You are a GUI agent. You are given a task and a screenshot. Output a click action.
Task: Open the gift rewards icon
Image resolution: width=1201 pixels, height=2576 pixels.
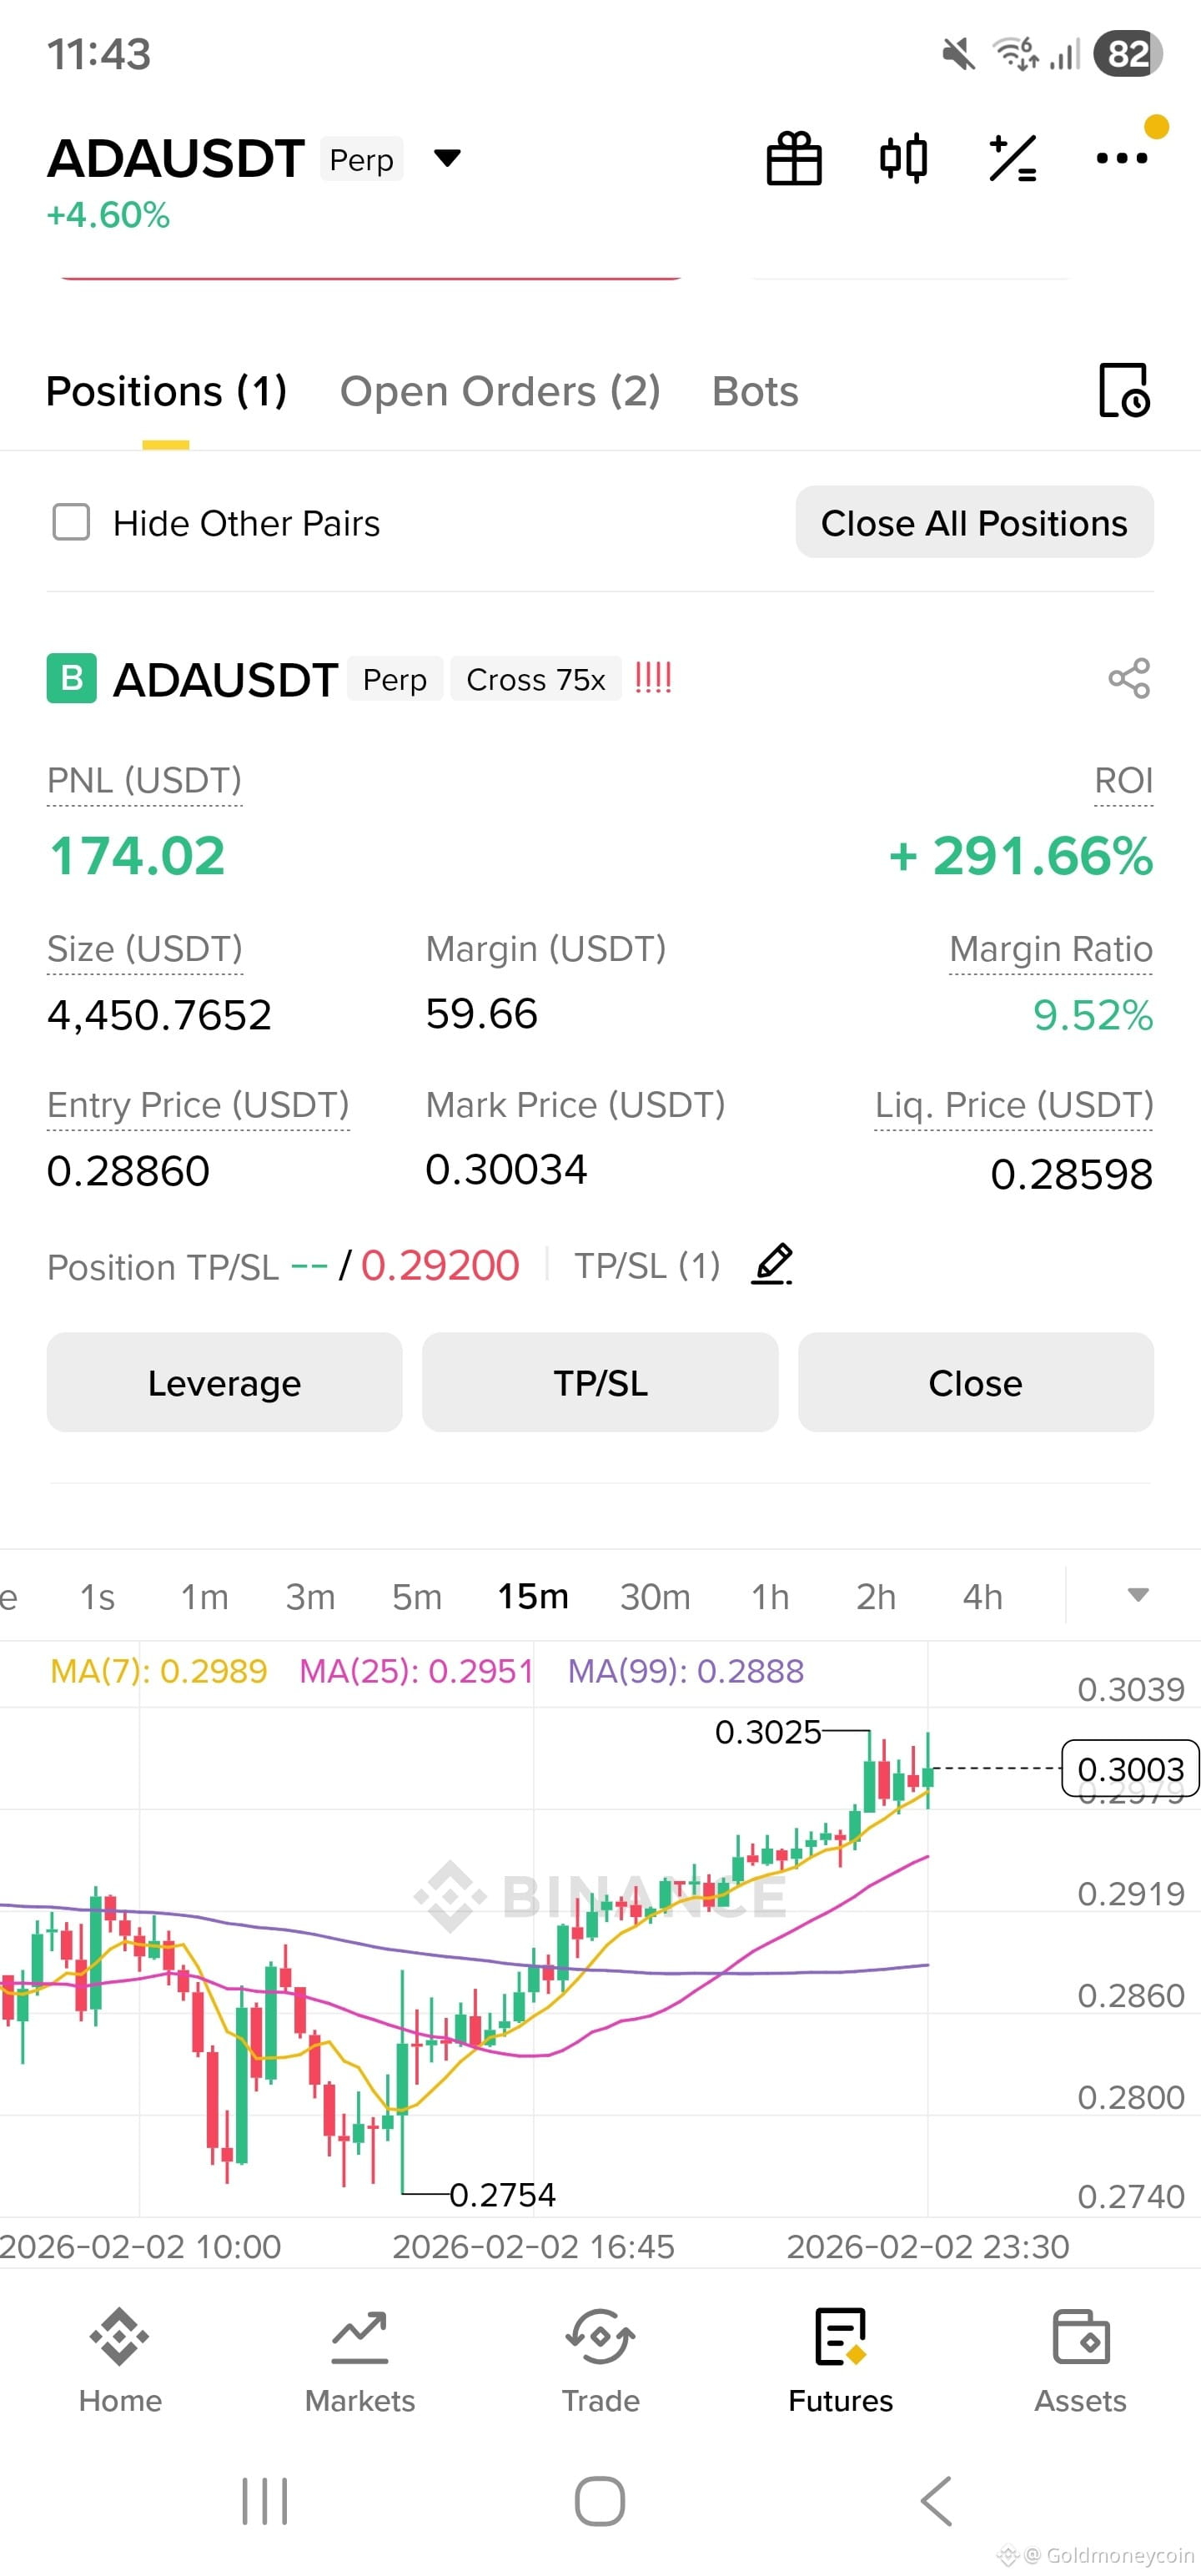click(x=794, y=158)
